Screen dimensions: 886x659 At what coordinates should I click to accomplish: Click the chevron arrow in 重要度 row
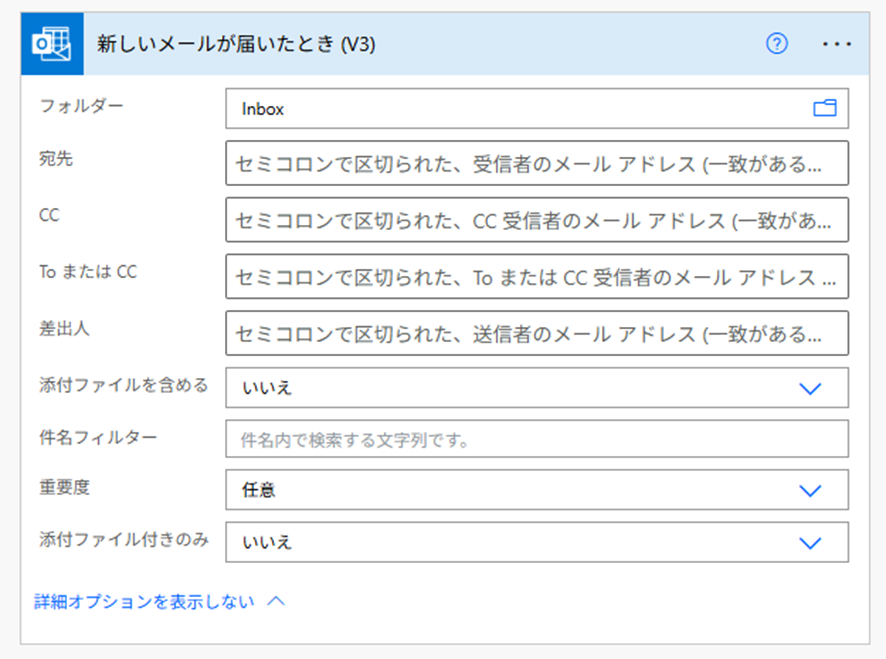pyautogui.click(x=810, y=491)
